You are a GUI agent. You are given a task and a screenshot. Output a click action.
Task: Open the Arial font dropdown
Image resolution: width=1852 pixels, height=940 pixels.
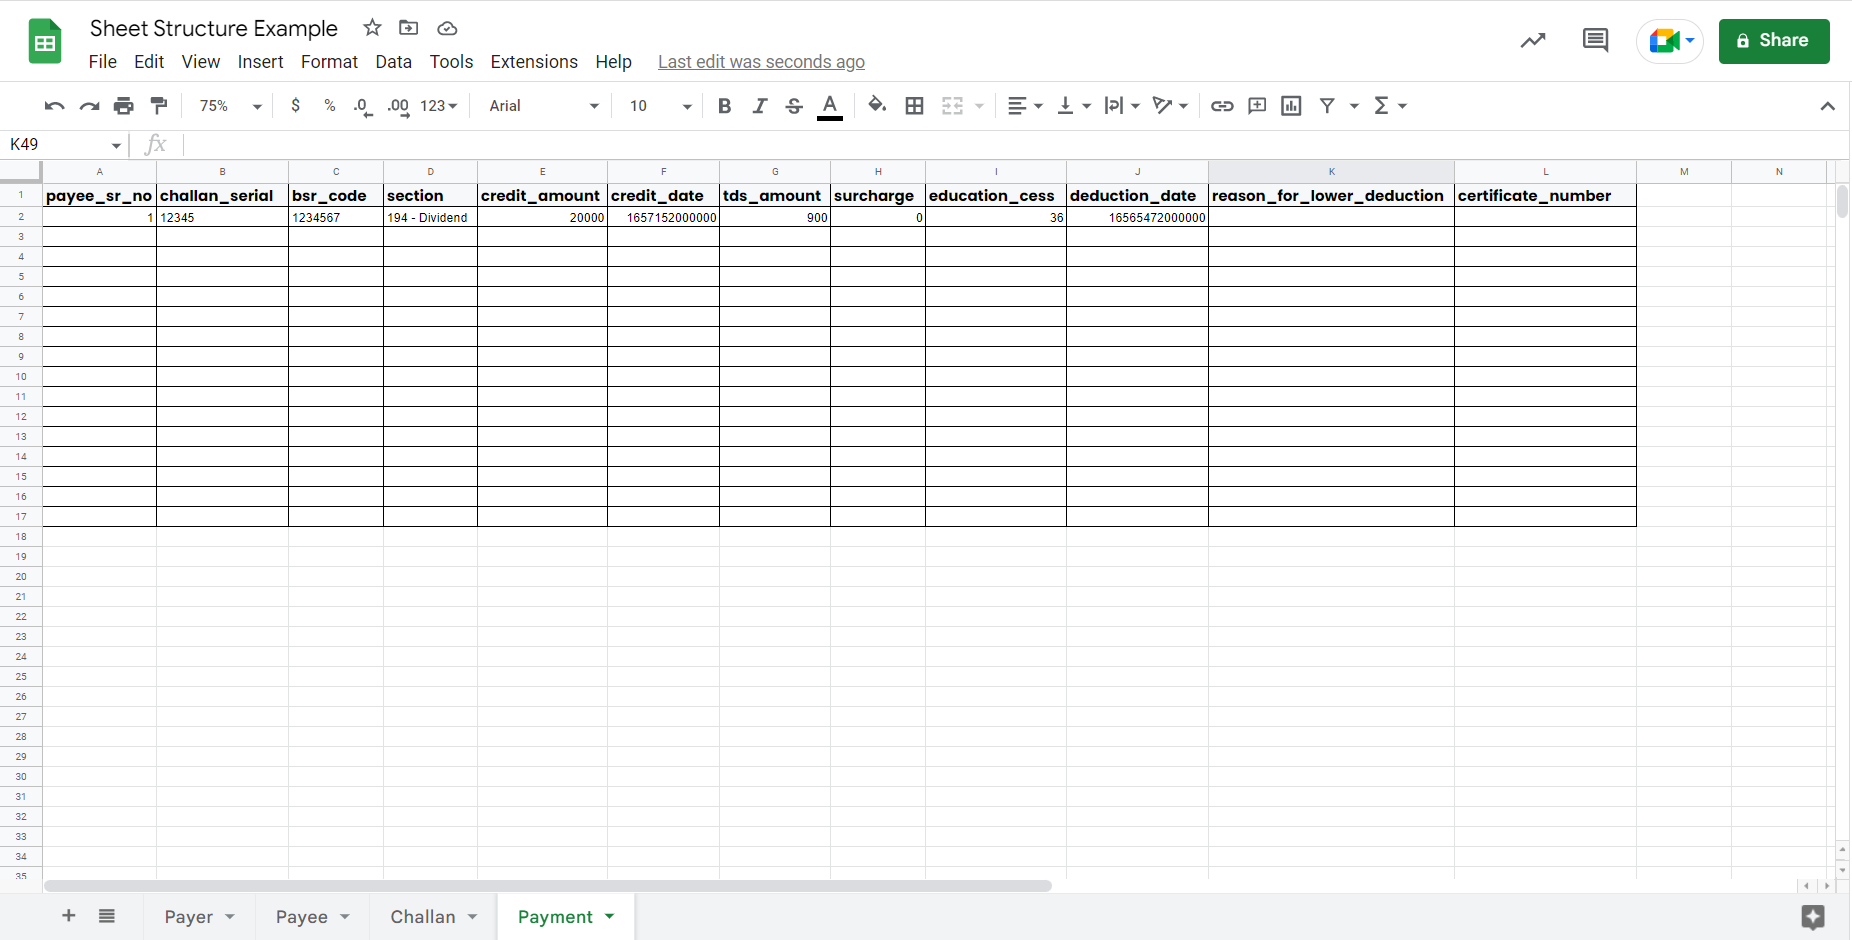(544, 106)
